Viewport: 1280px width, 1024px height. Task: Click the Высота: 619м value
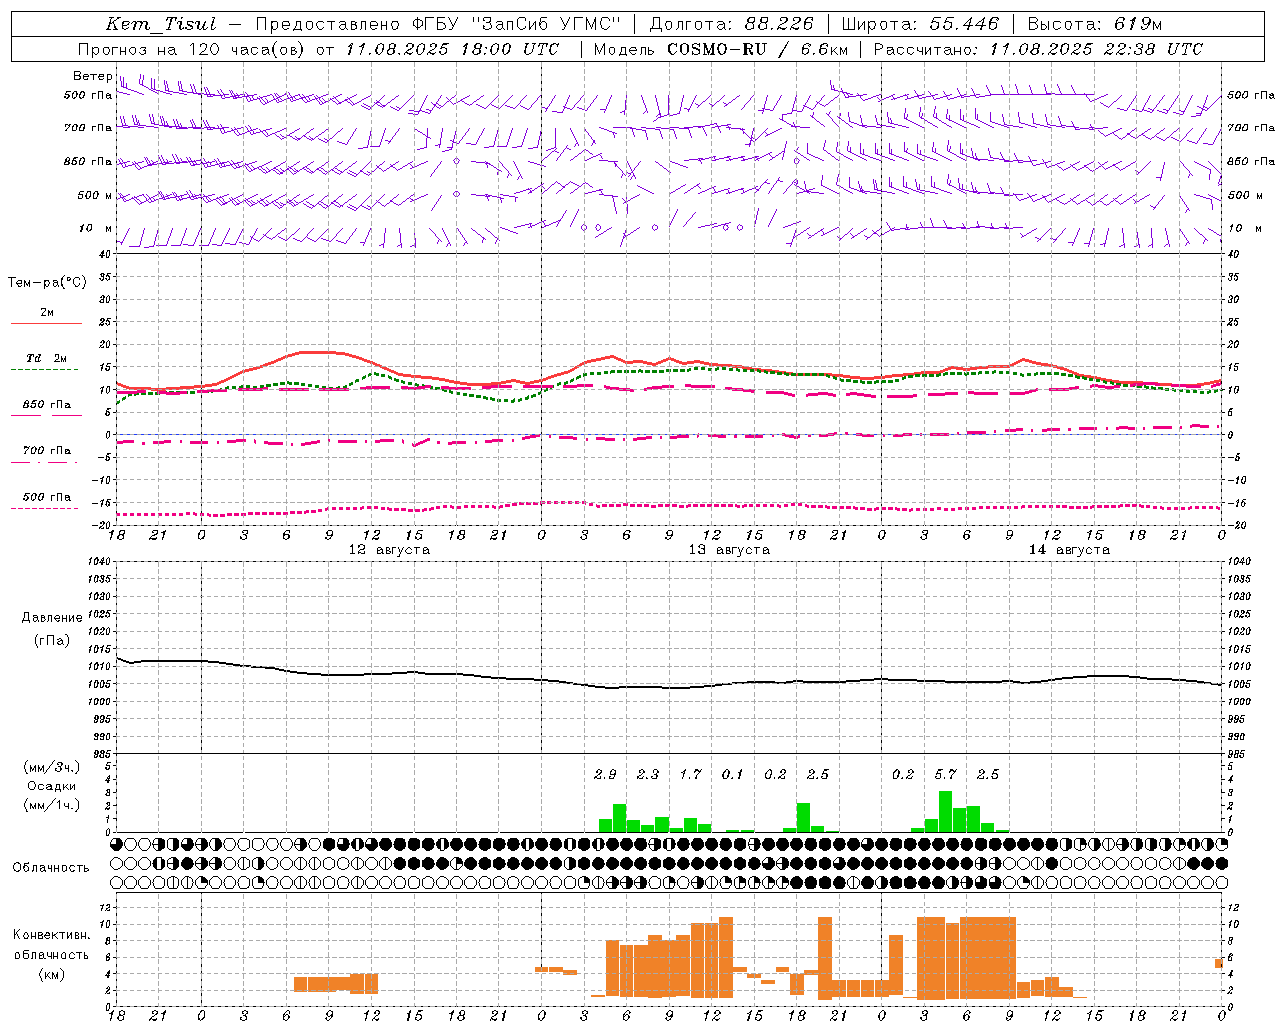tap(1094, 24)
